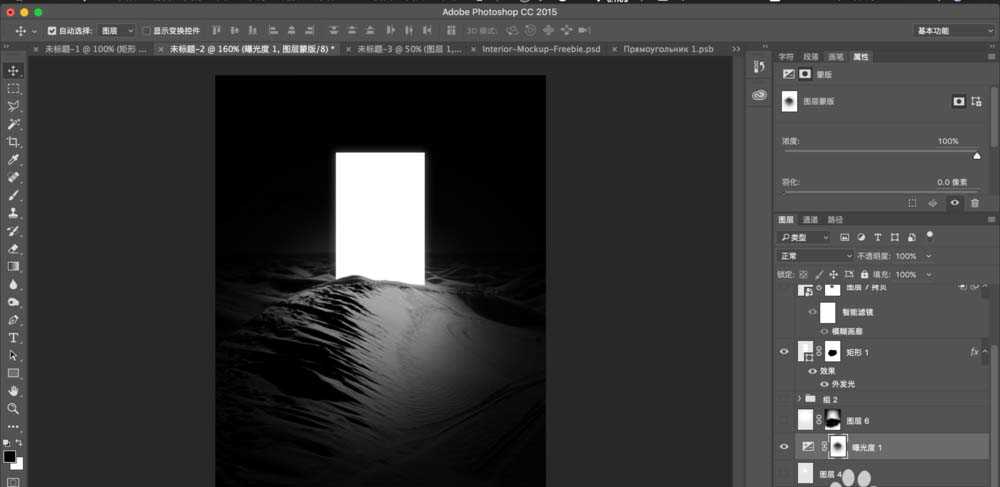
Task: Select the Rectangular Marquee tool
Action: pyautogui.click(x=14, y=89)
